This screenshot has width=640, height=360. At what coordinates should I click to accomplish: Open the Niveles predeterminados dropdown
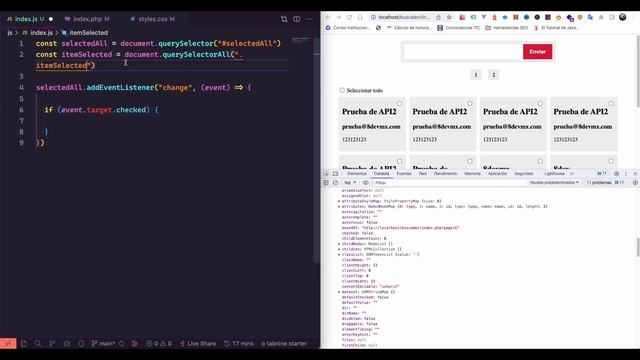tap(554, 183)
